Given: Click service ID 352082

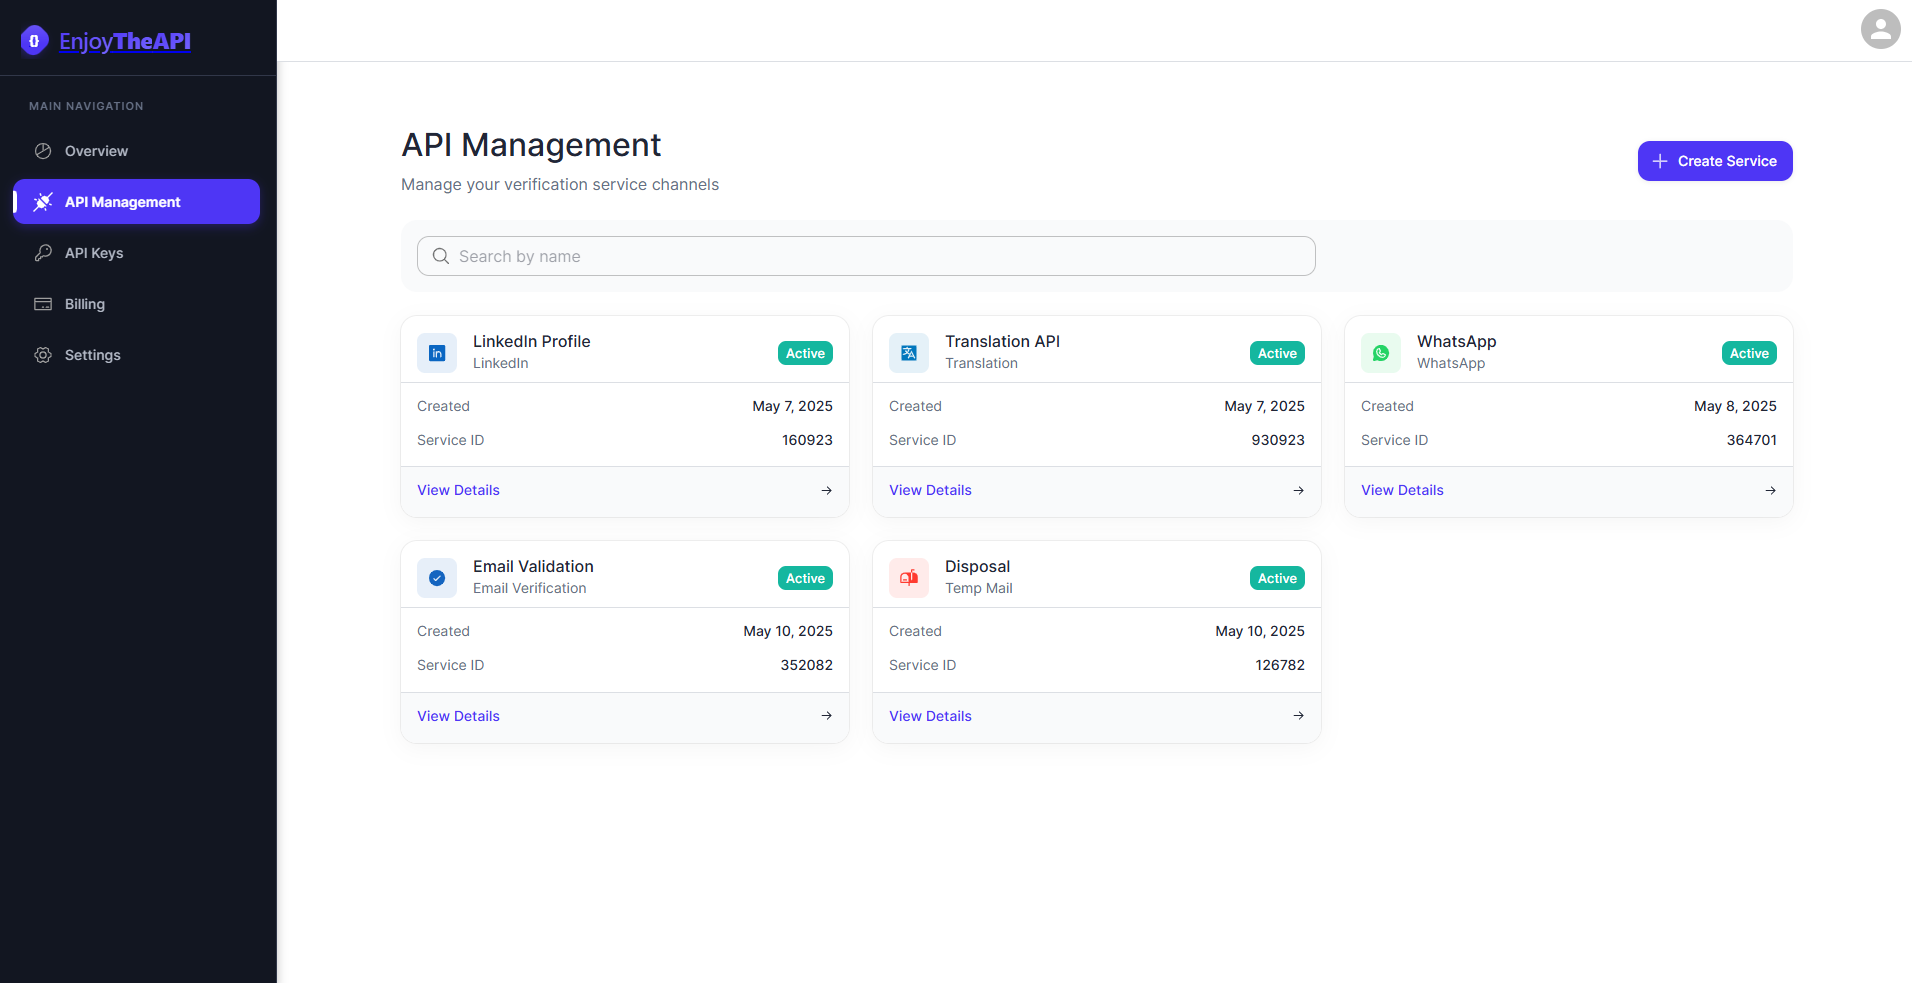Looking at the screenshot, I should (x=806, y=665).
